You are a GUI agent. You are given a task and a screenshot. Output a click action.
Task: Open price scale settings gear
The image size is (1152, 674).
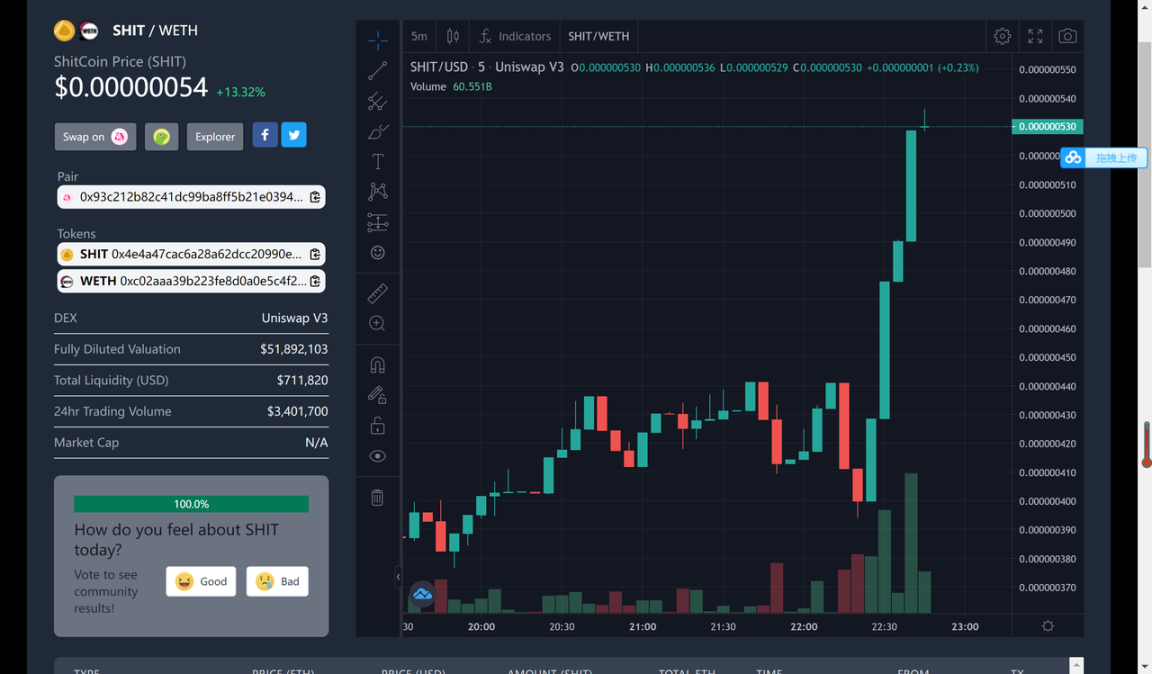pyautogui.click(x=1048, y=626)
